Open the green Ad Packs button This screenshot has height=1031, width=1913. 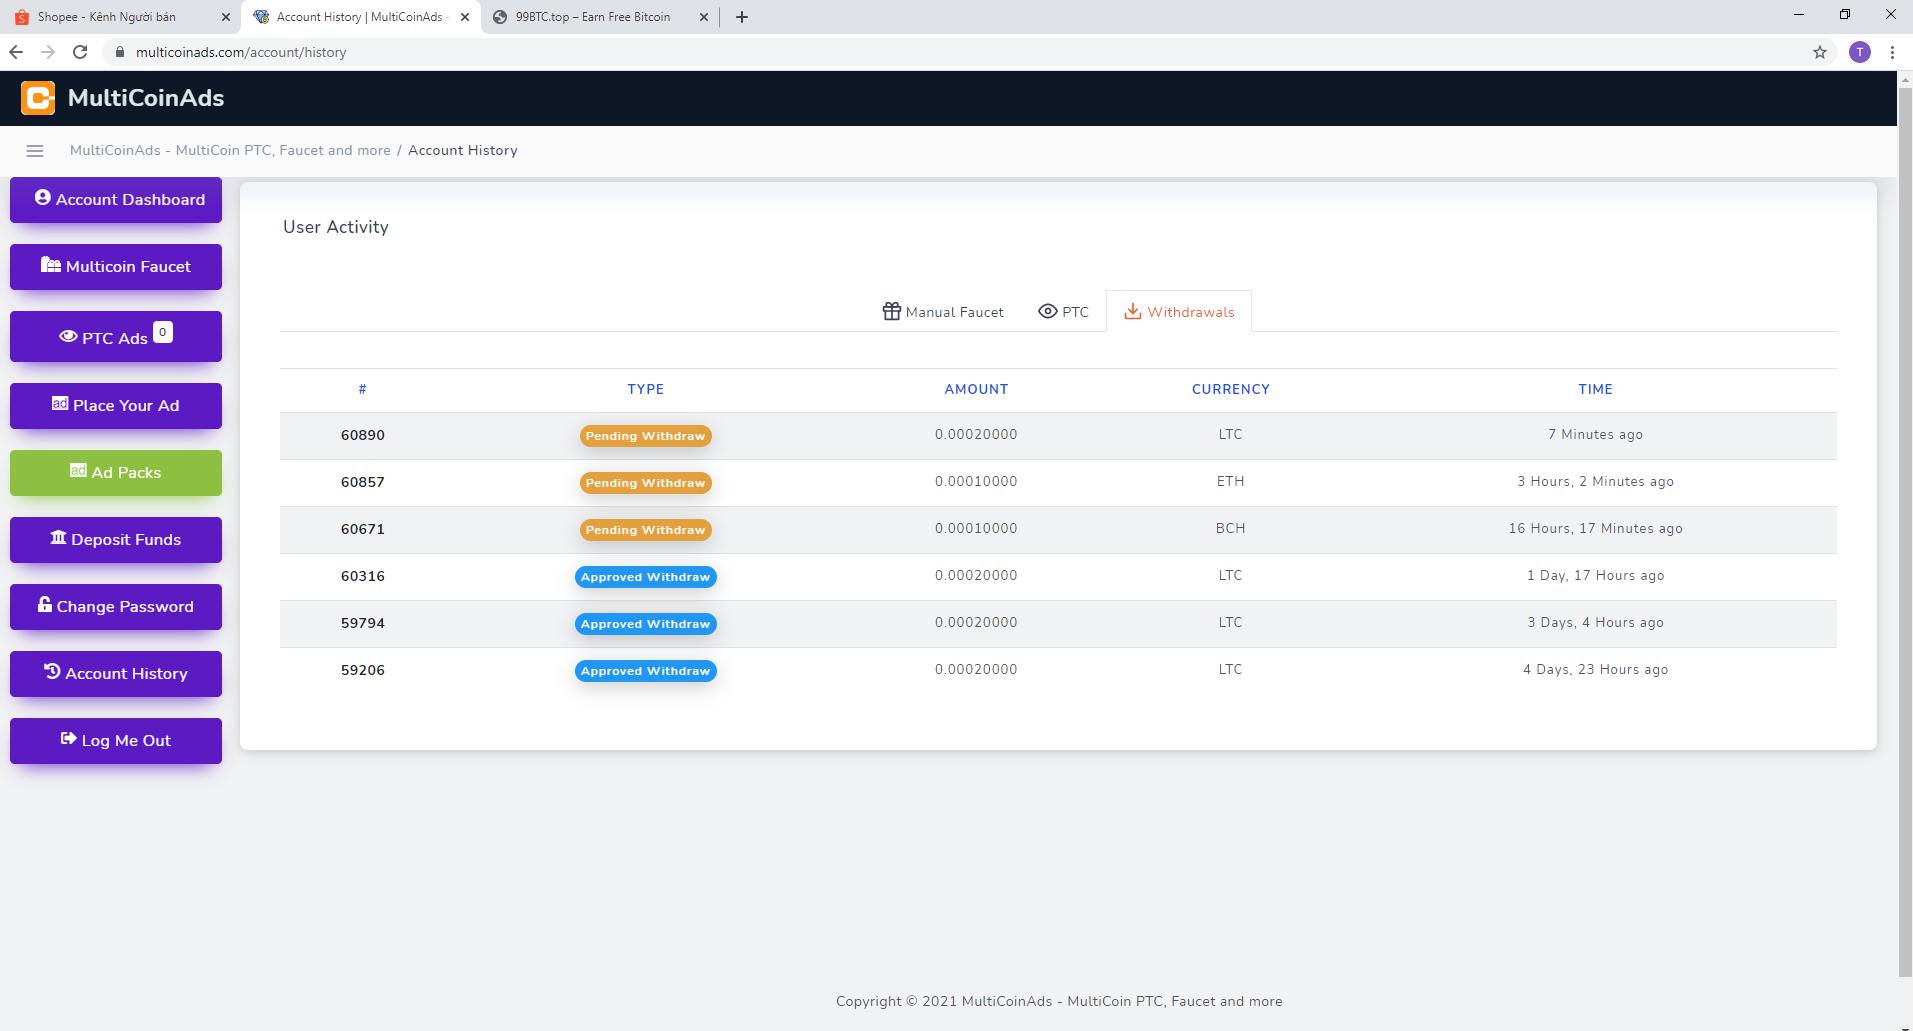(116, 473)
